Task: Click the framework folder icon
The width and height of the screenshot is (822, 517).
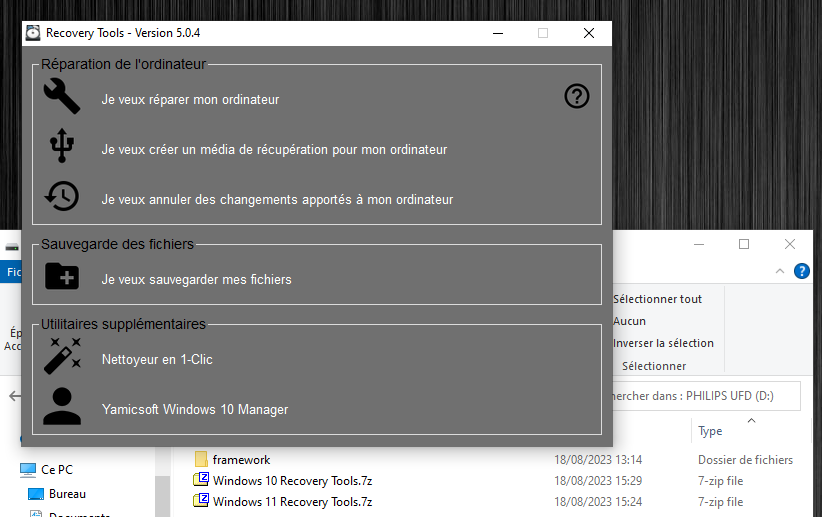Action: (x=201, y=459)
